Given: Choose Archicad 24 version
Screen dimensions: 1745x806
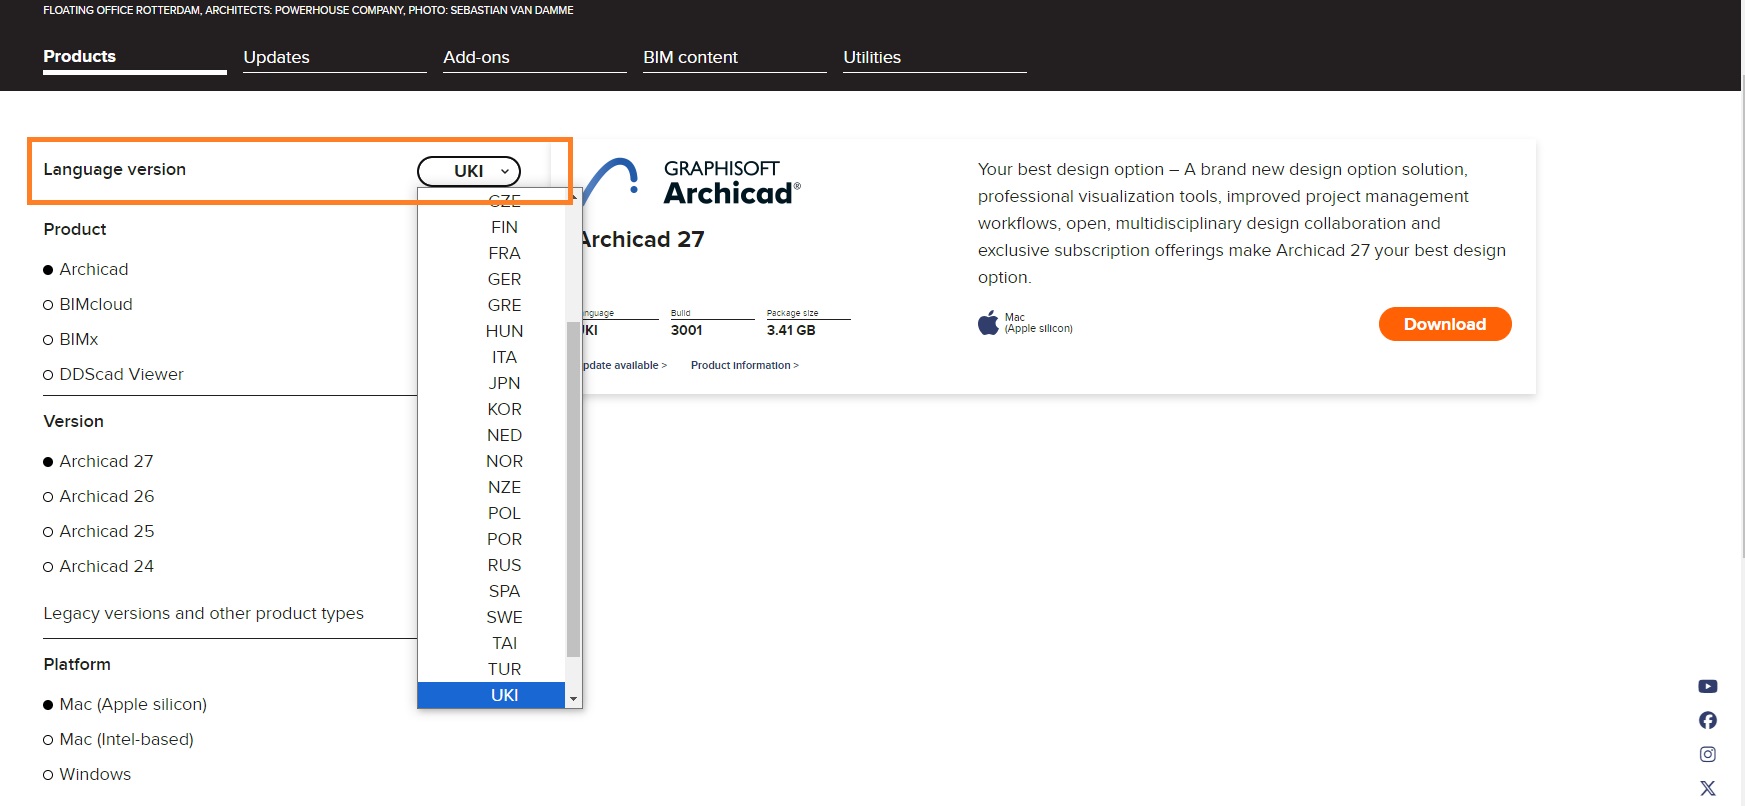Looking at the screenshot, I should 99,566.
